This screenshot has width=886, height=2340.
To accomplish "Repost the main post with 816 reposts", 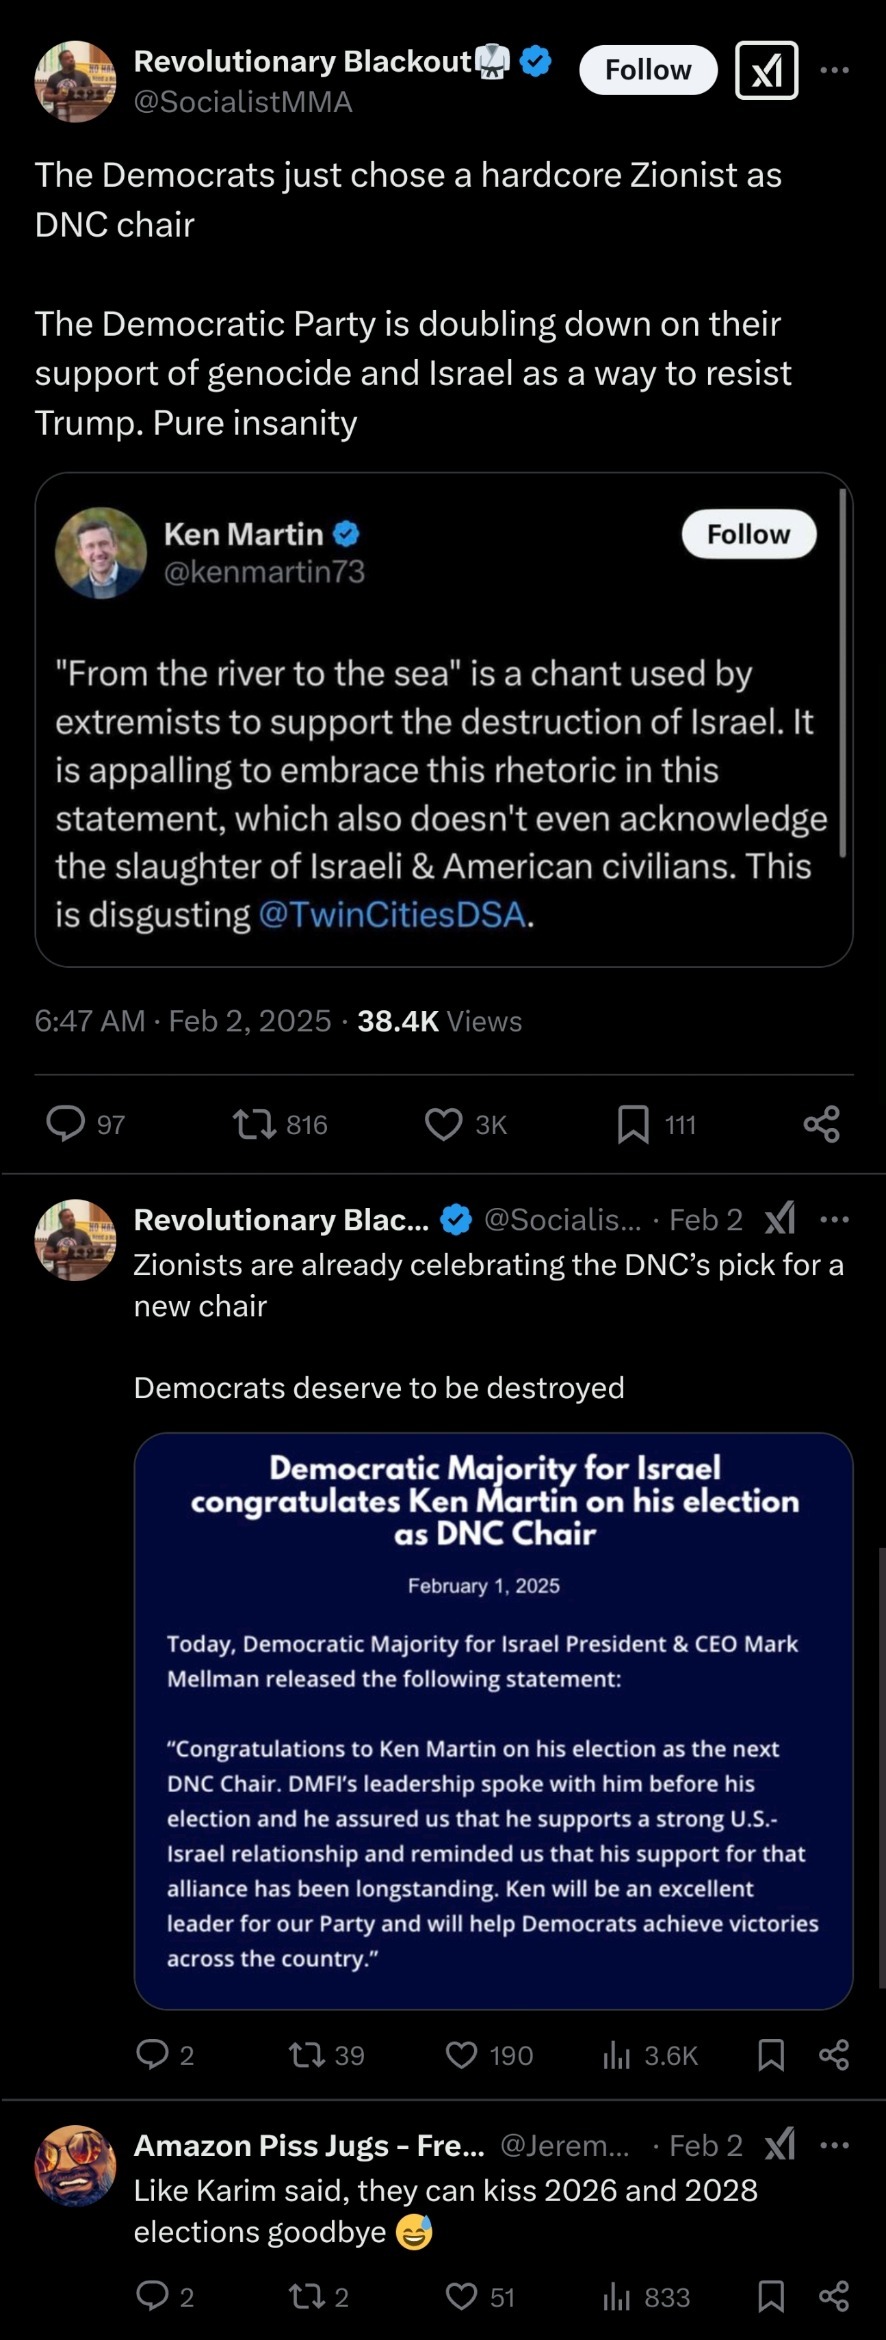I will (x=255, y=1124).
